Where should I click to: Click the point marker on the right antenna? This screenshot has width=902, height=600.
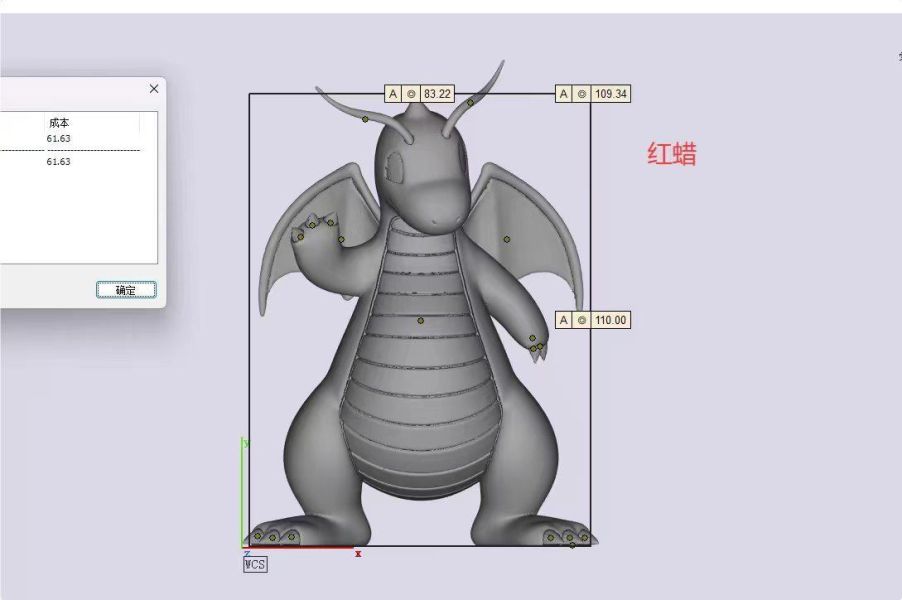pyautogui.click(x=470, y=103)
